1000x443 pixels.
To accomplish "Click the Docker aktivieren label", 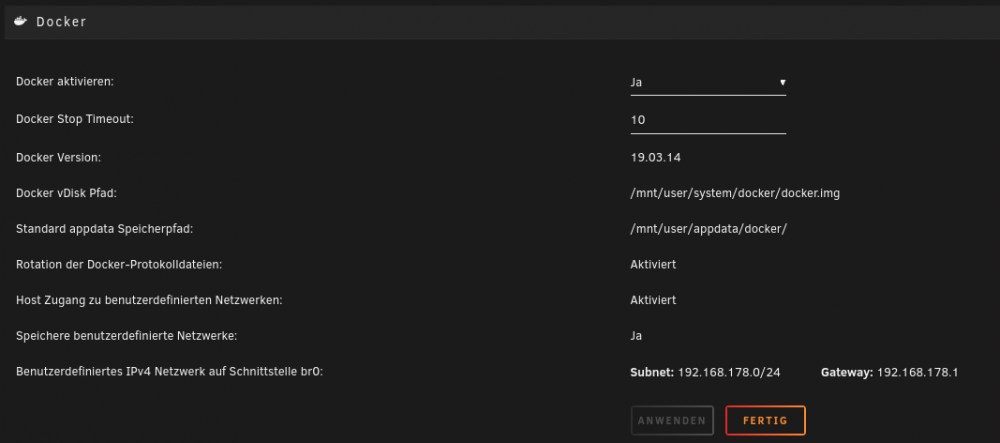I will coord(64,82).
